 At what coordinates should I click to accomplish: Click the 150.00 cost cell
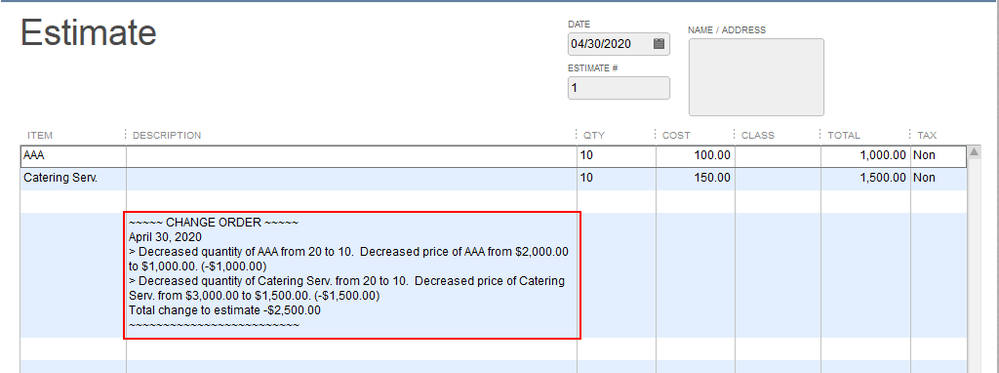point(695,179)
